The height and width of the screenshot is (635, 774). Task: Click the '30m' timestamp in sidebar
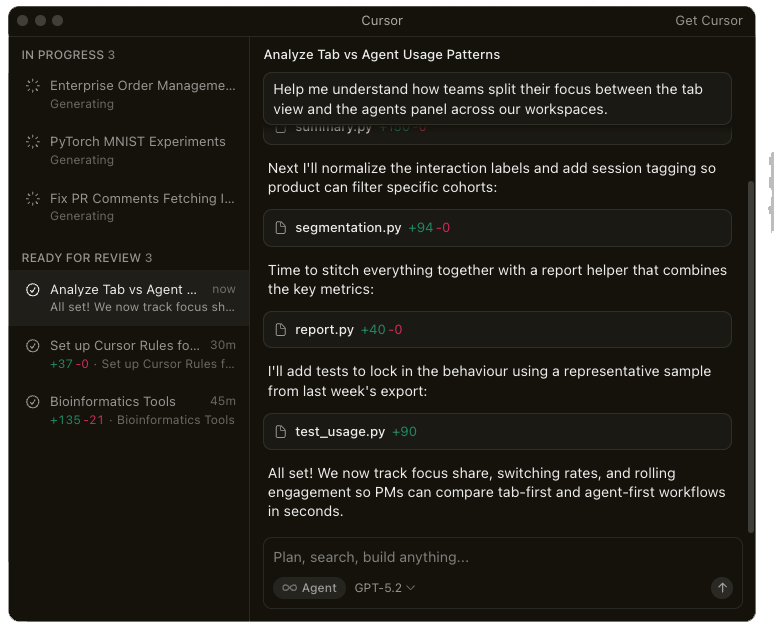pos(223,345)
